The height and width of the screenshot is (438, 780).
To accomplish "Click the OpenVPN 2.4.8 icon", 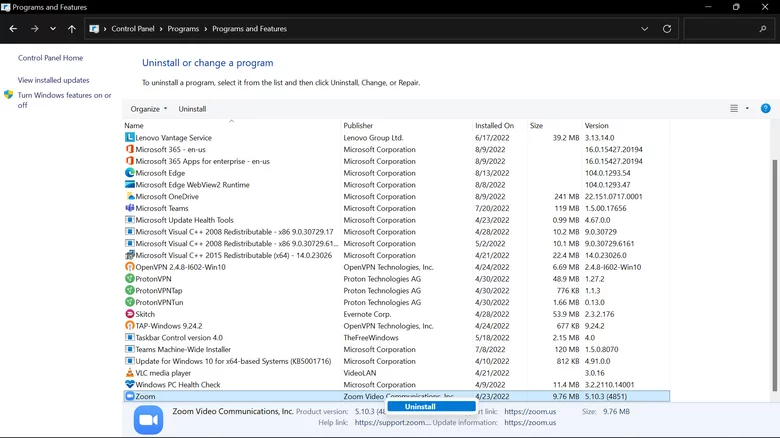I will (129, 267).
